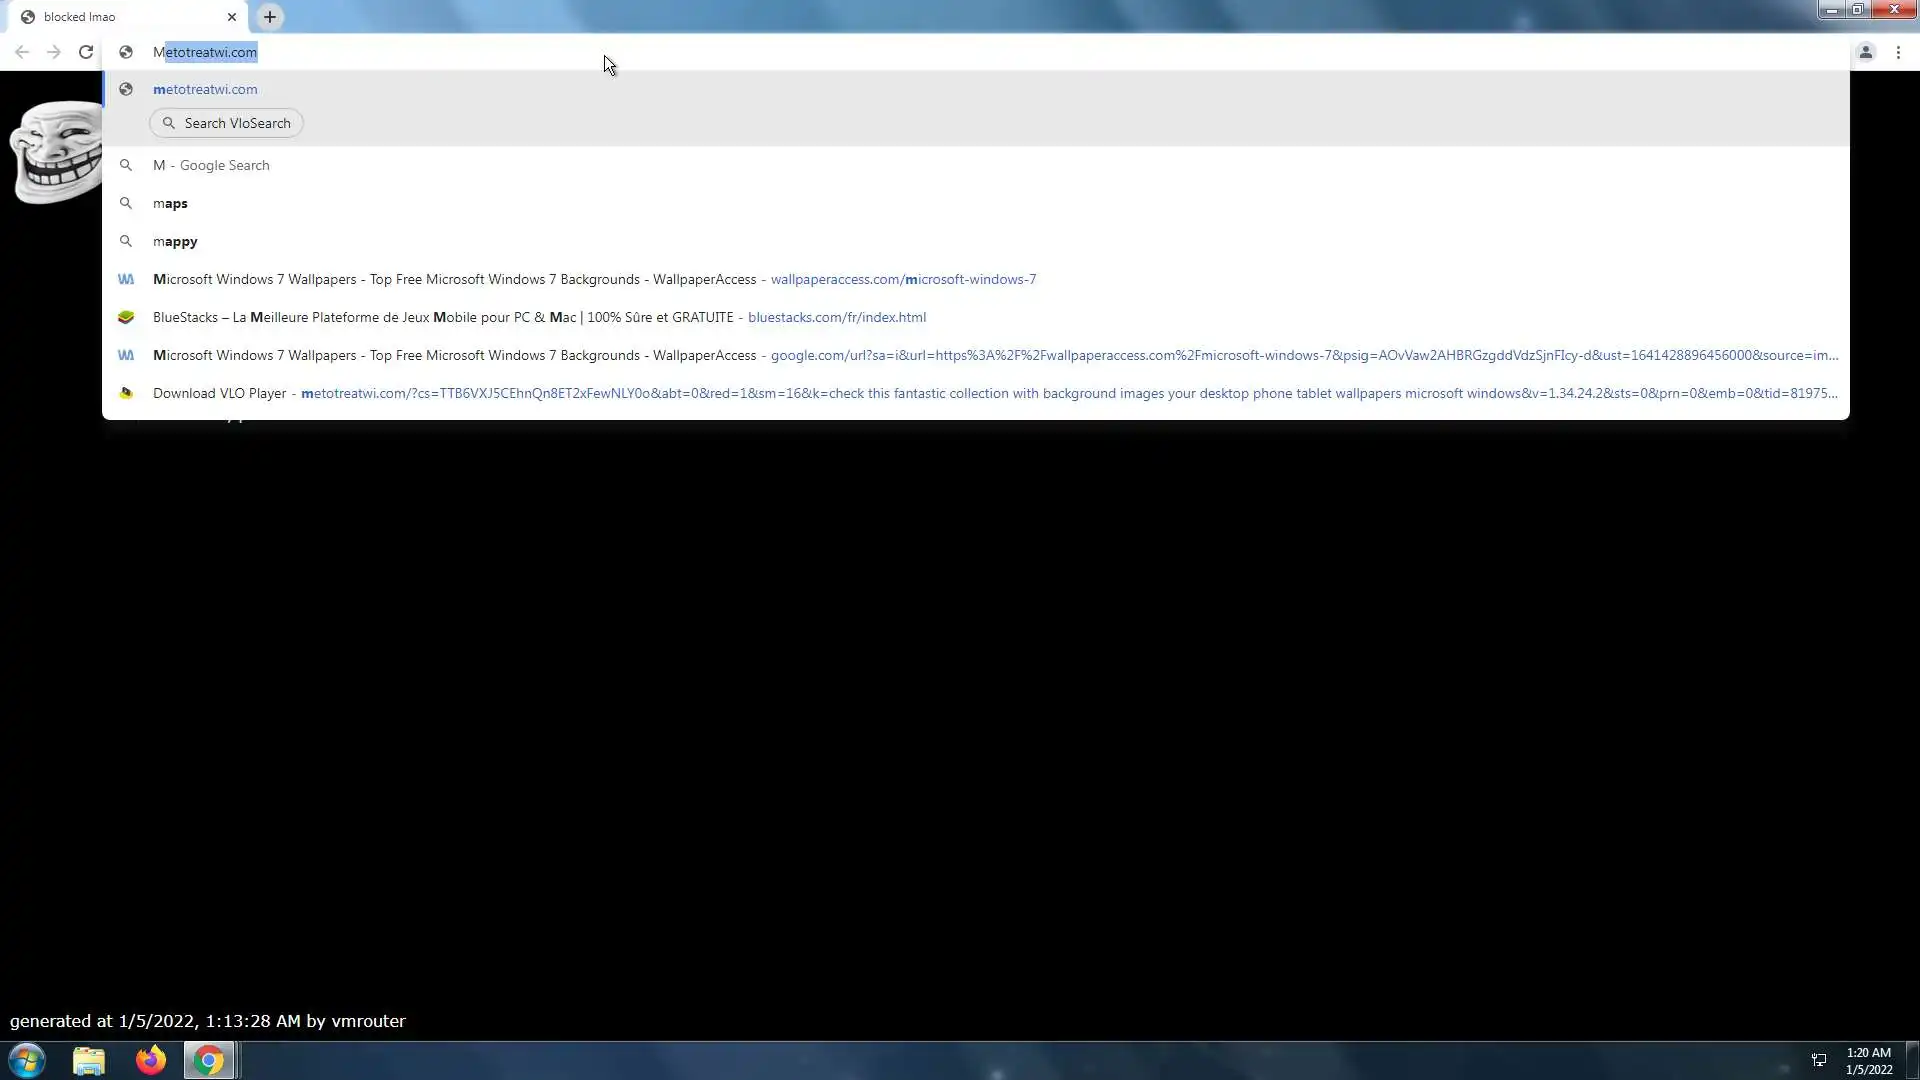Open the BlueStacks history suggestion

(x=540, y=317)
